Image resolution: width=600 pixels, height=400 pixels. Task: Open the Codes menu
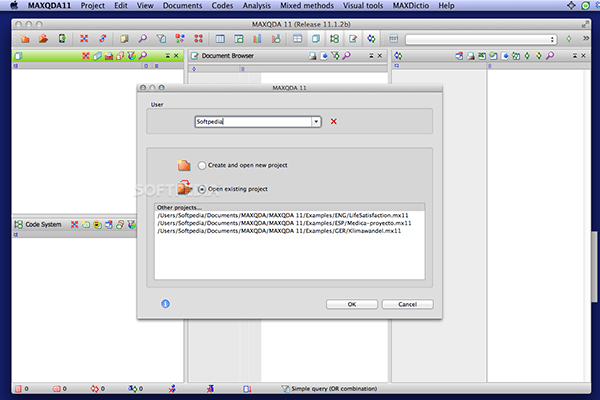point(222,6)
